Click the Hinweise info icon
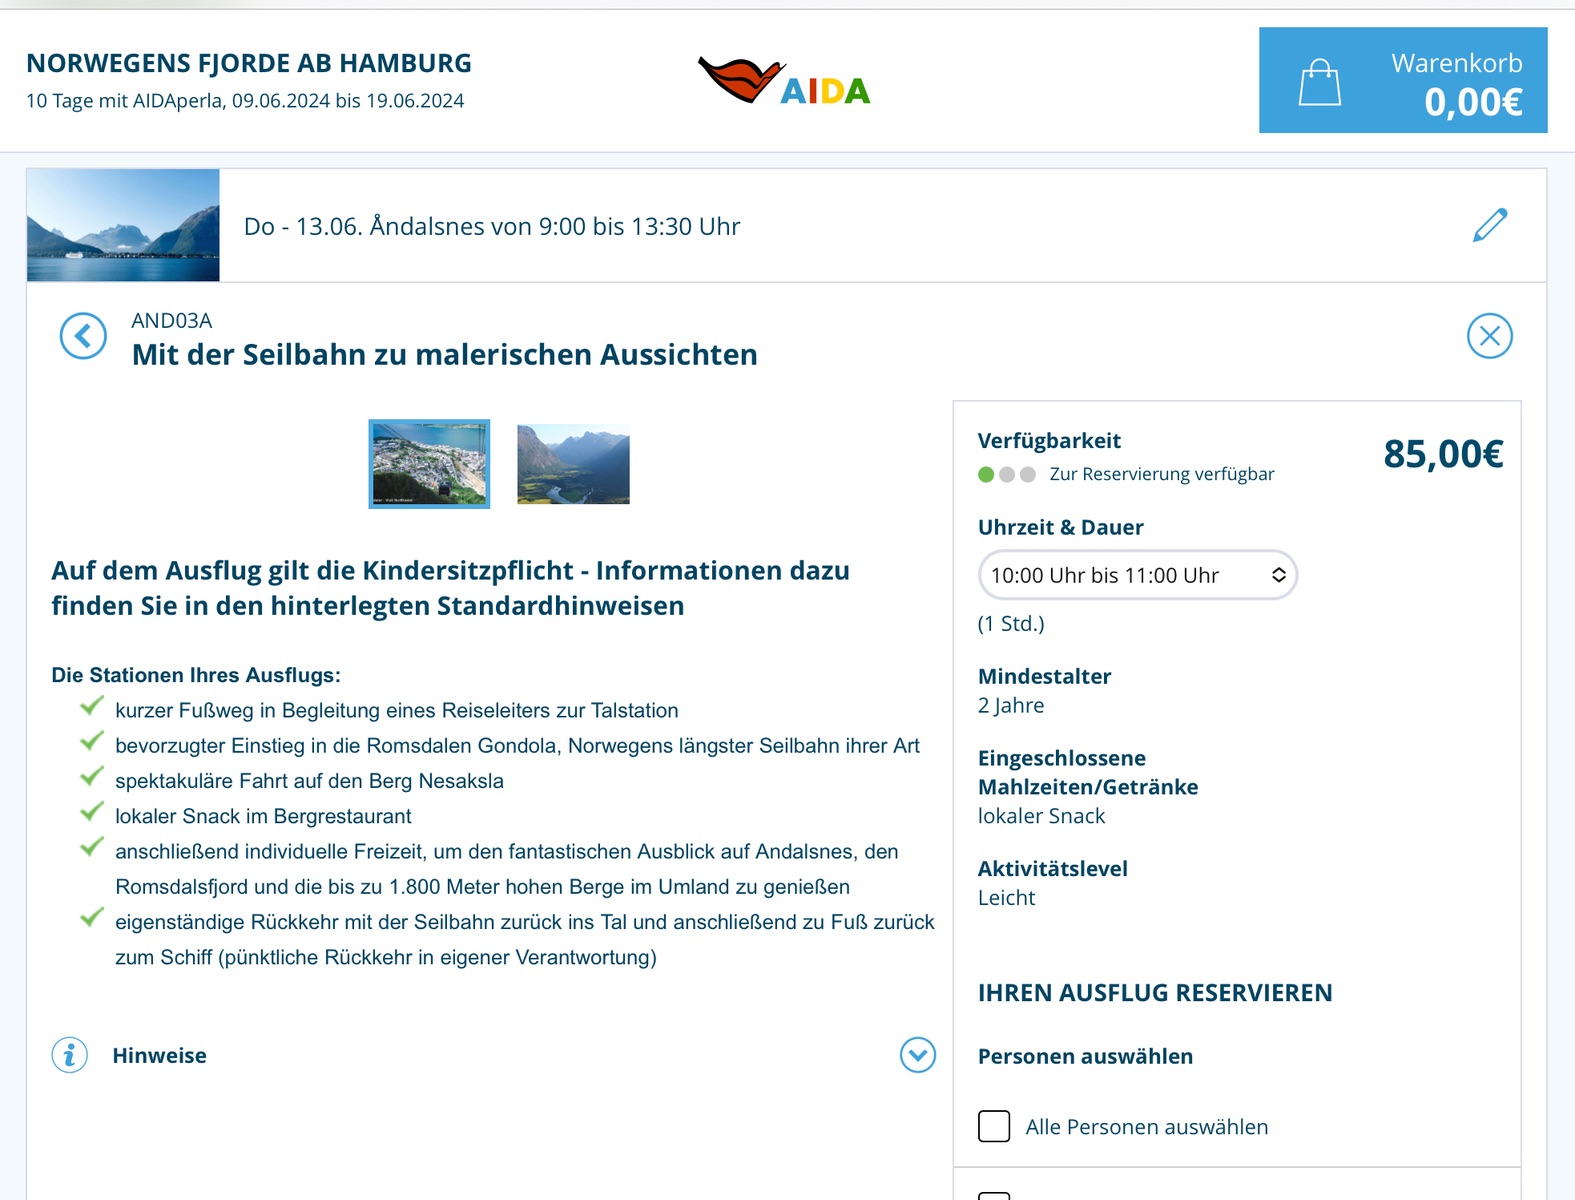 tap(70, 1055)
